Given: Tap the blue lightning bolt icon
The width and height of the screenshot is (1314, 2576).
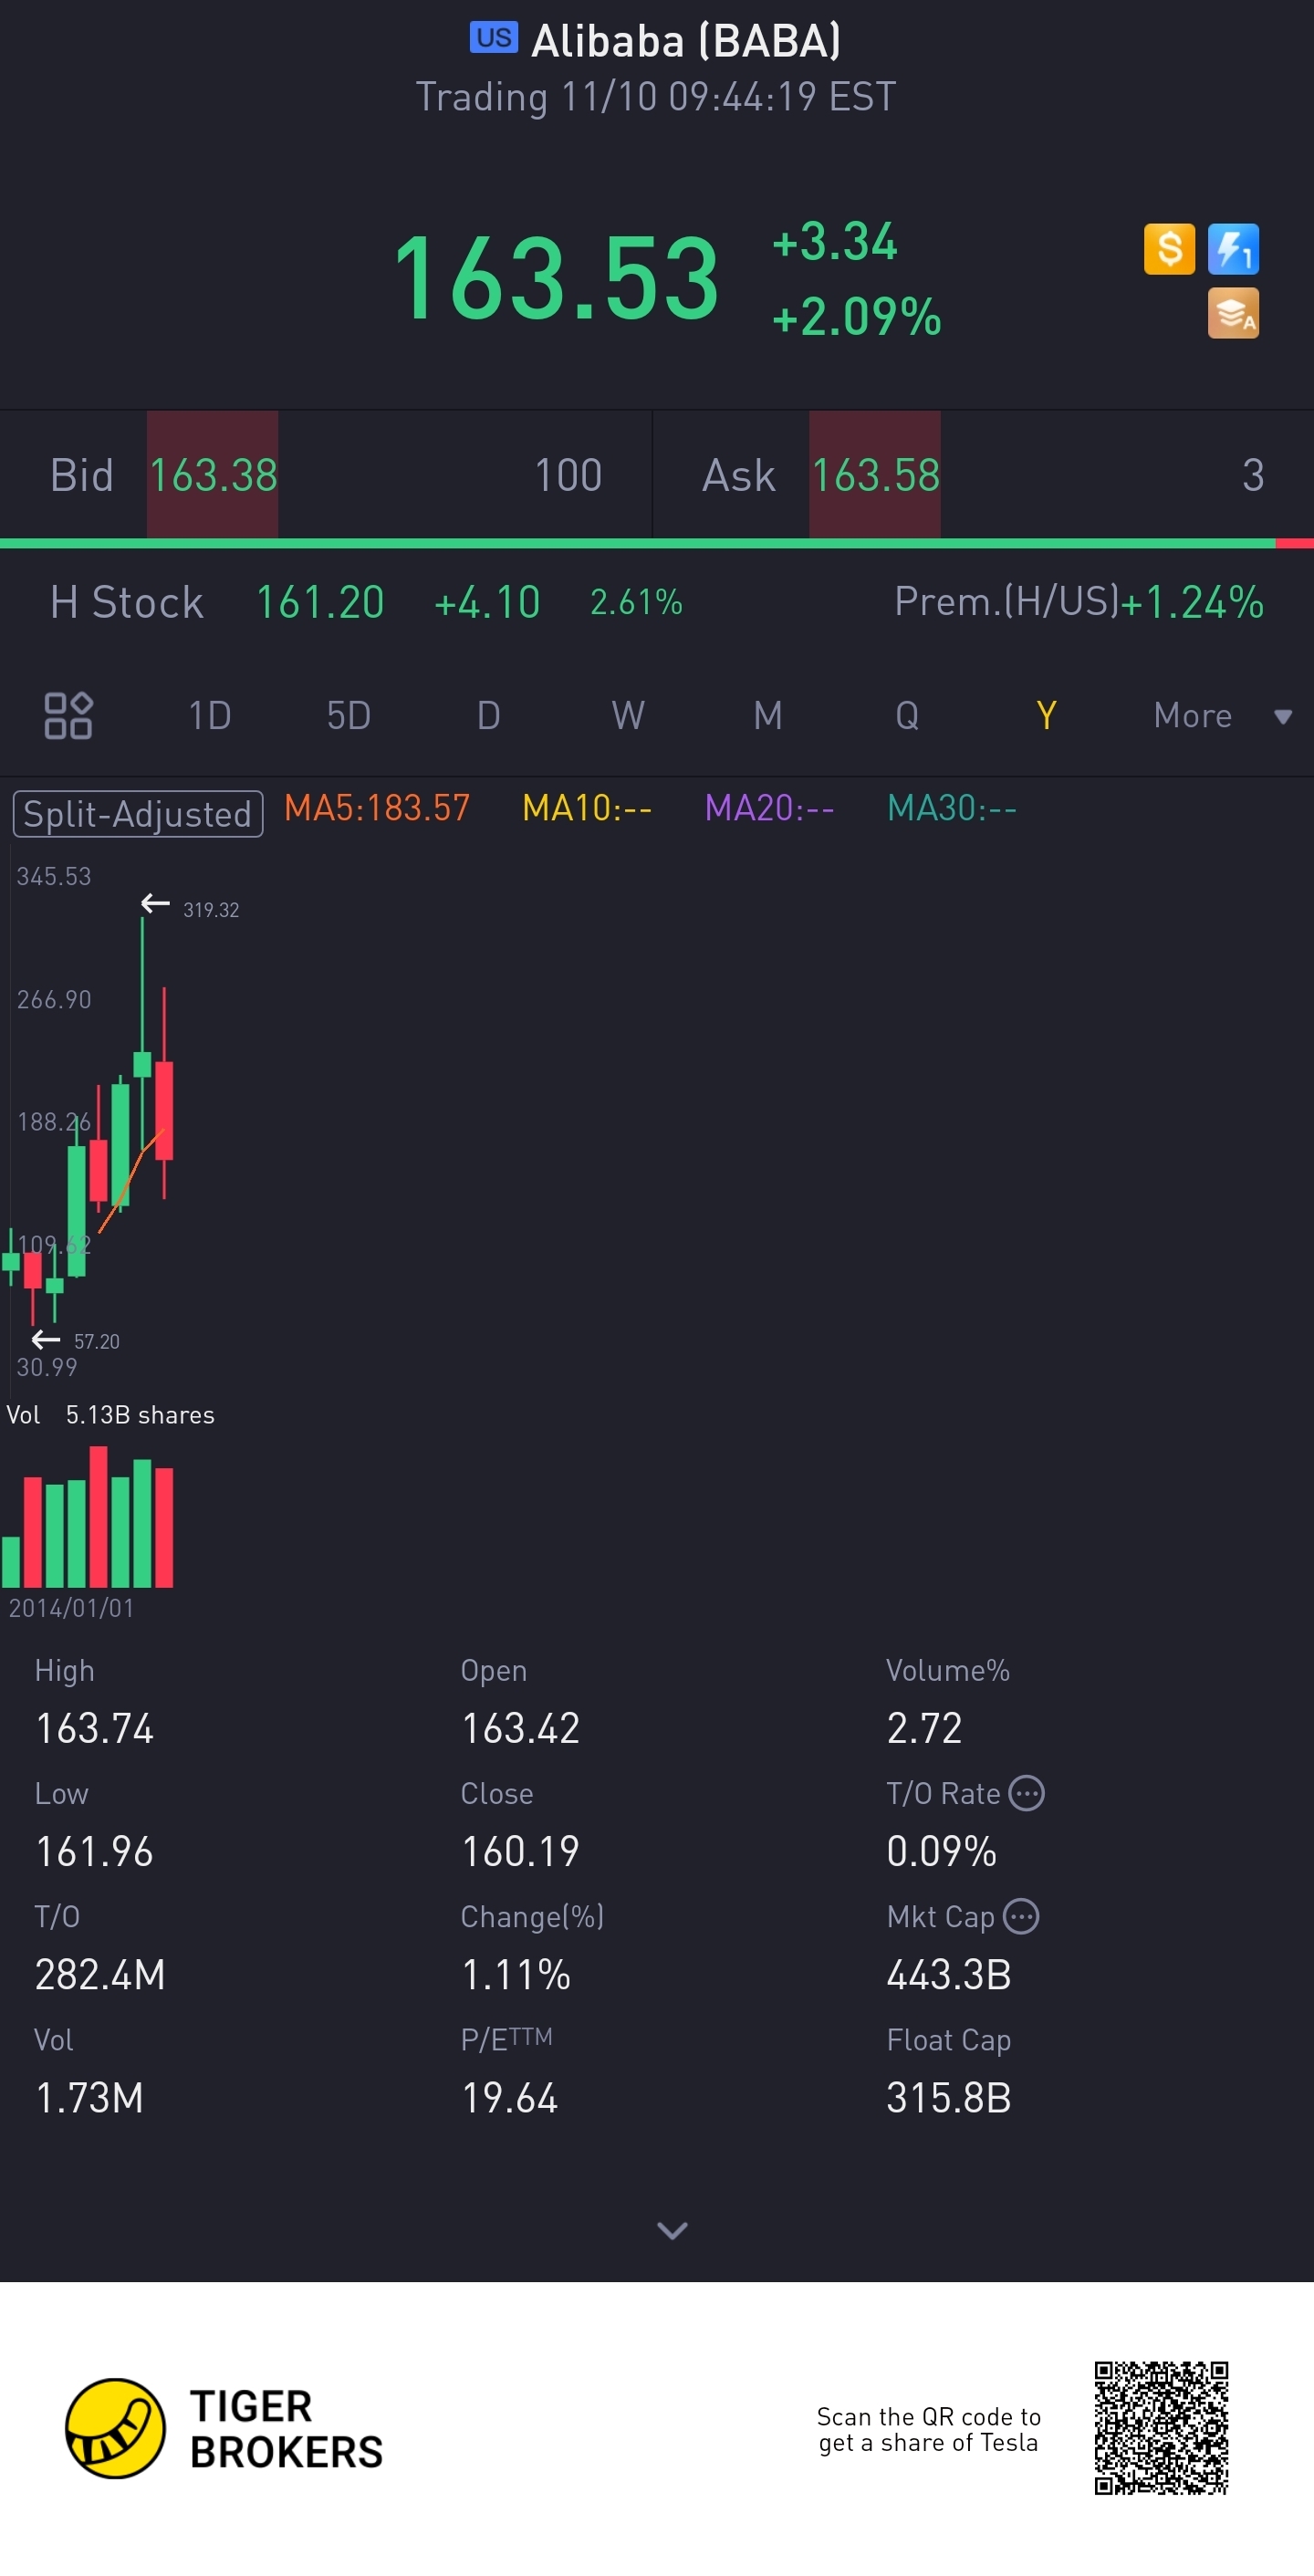Looking at the screenshot, I should [x=1232, y=248].
